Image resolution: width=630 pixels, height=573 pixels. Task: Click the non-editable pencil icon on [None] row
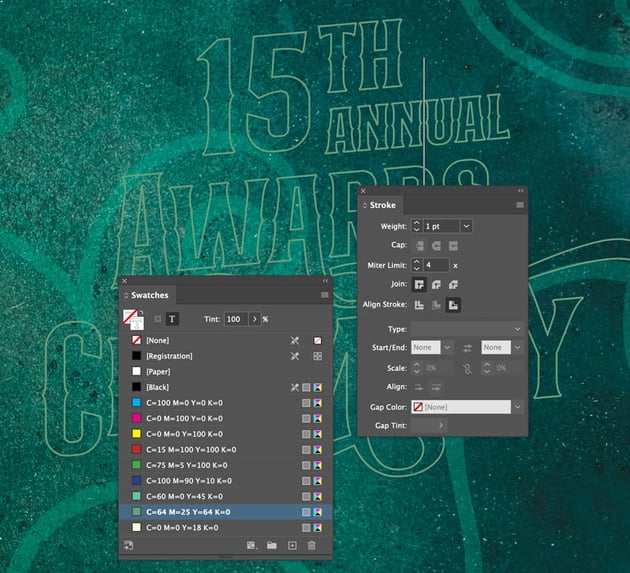(x=295, y=340)
